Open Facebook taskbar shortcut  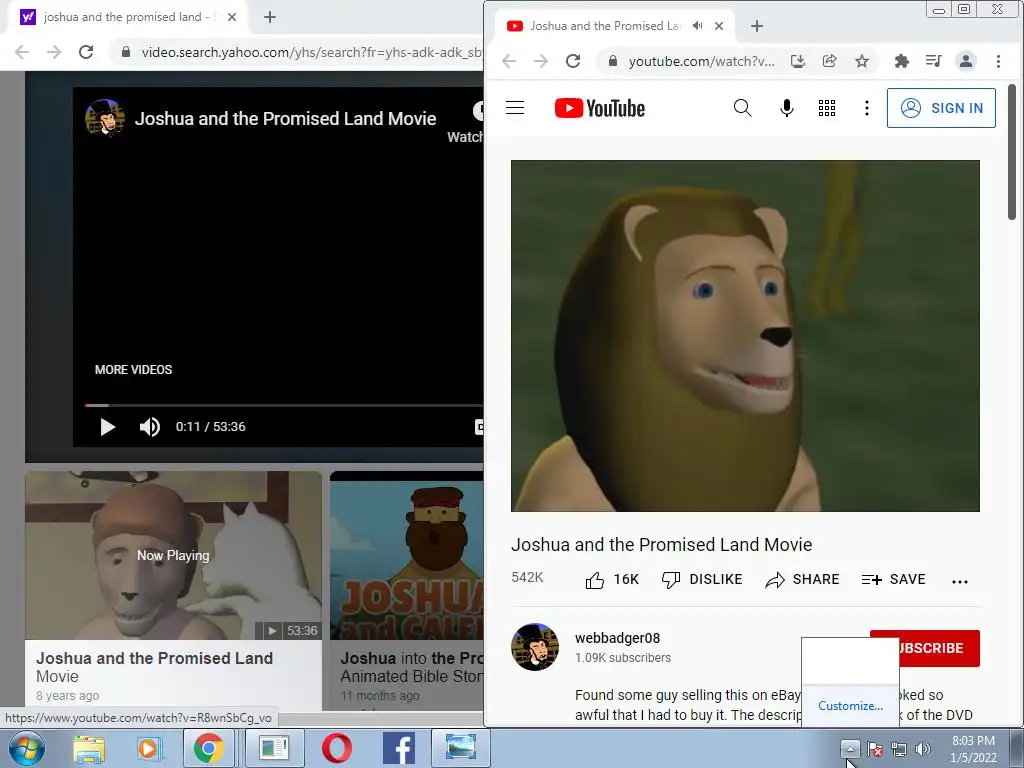(398, 748)
